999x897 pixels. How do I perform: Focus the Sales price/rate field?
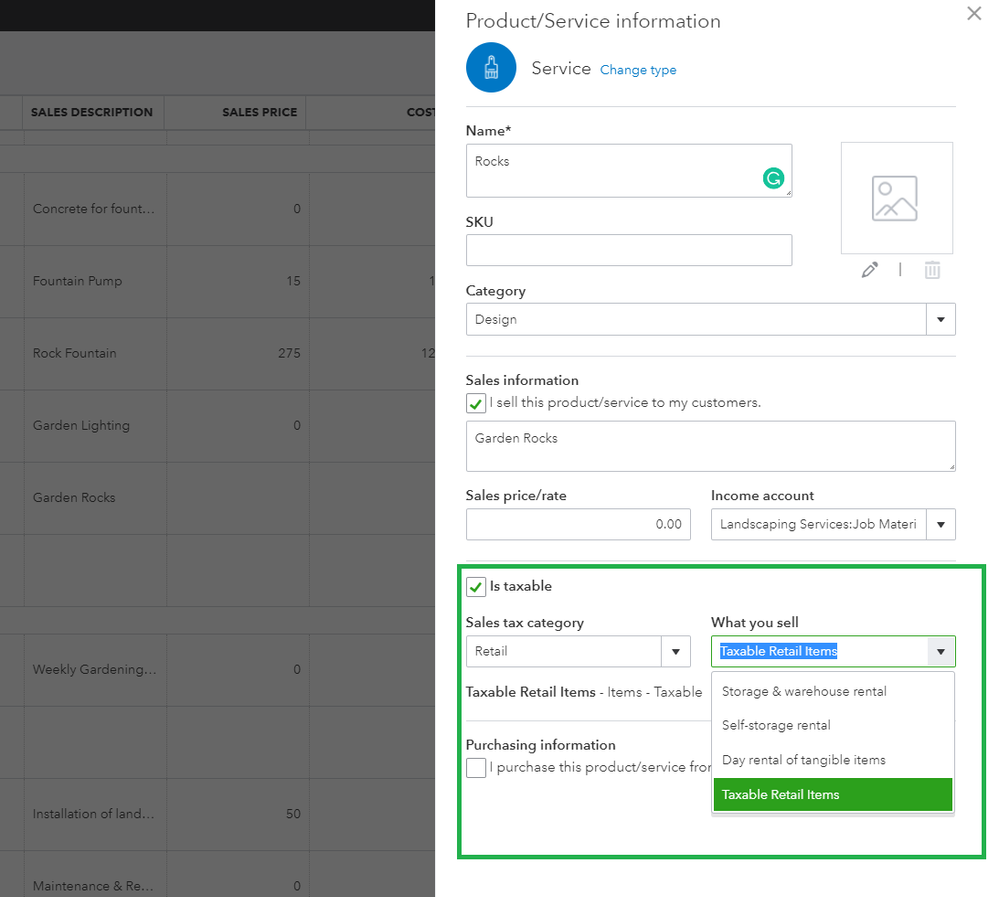click(x=578, y=524)
